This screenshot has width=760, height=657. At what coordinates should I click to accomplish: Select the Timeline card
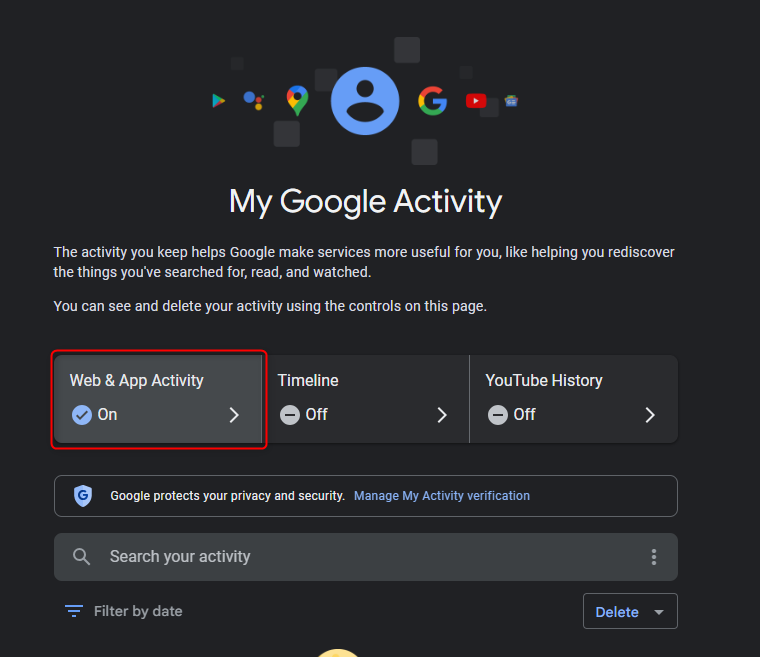[366, 399]
